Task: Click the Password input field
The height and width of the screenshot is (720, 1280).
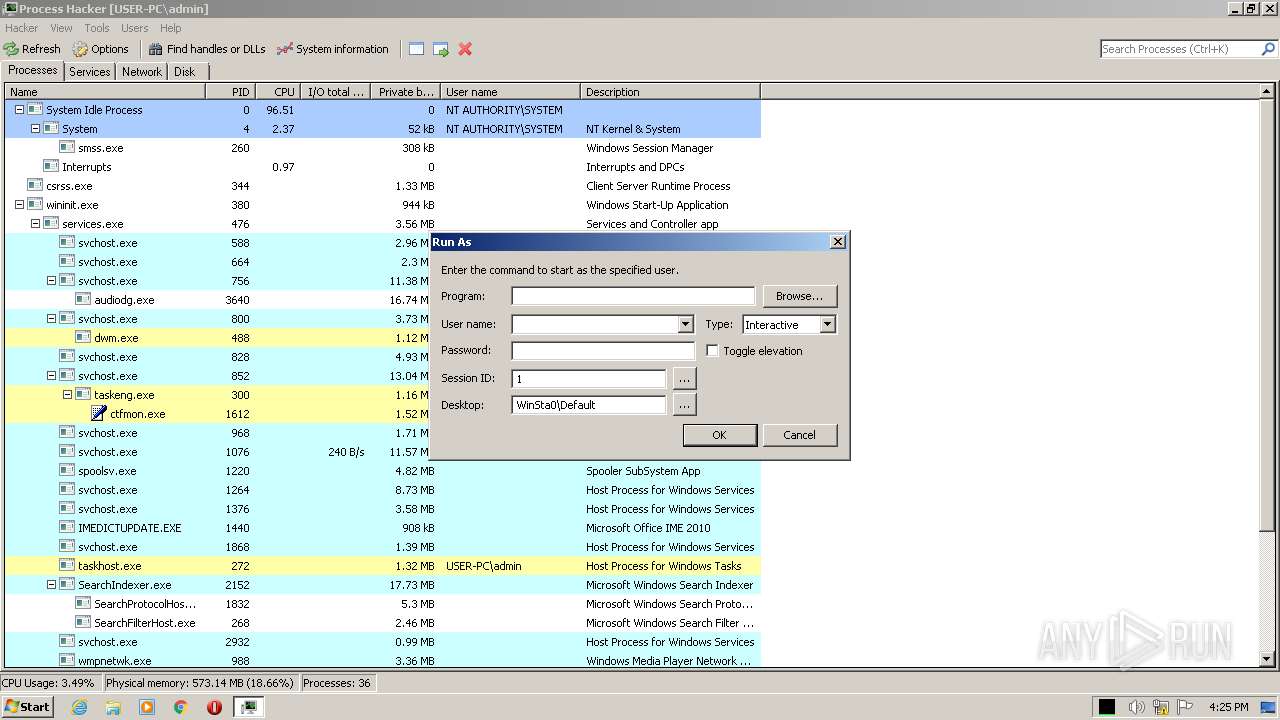Action: (x=603, y=351)
